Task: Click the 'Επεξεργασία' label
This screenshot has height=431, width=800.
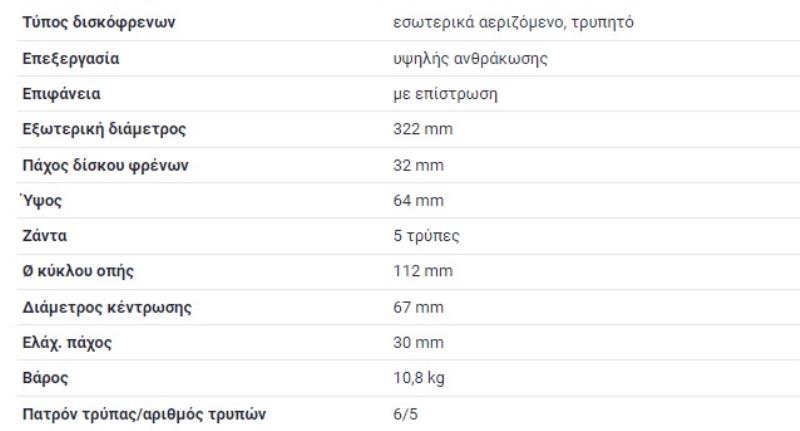Action: click(x=71, y=58)
